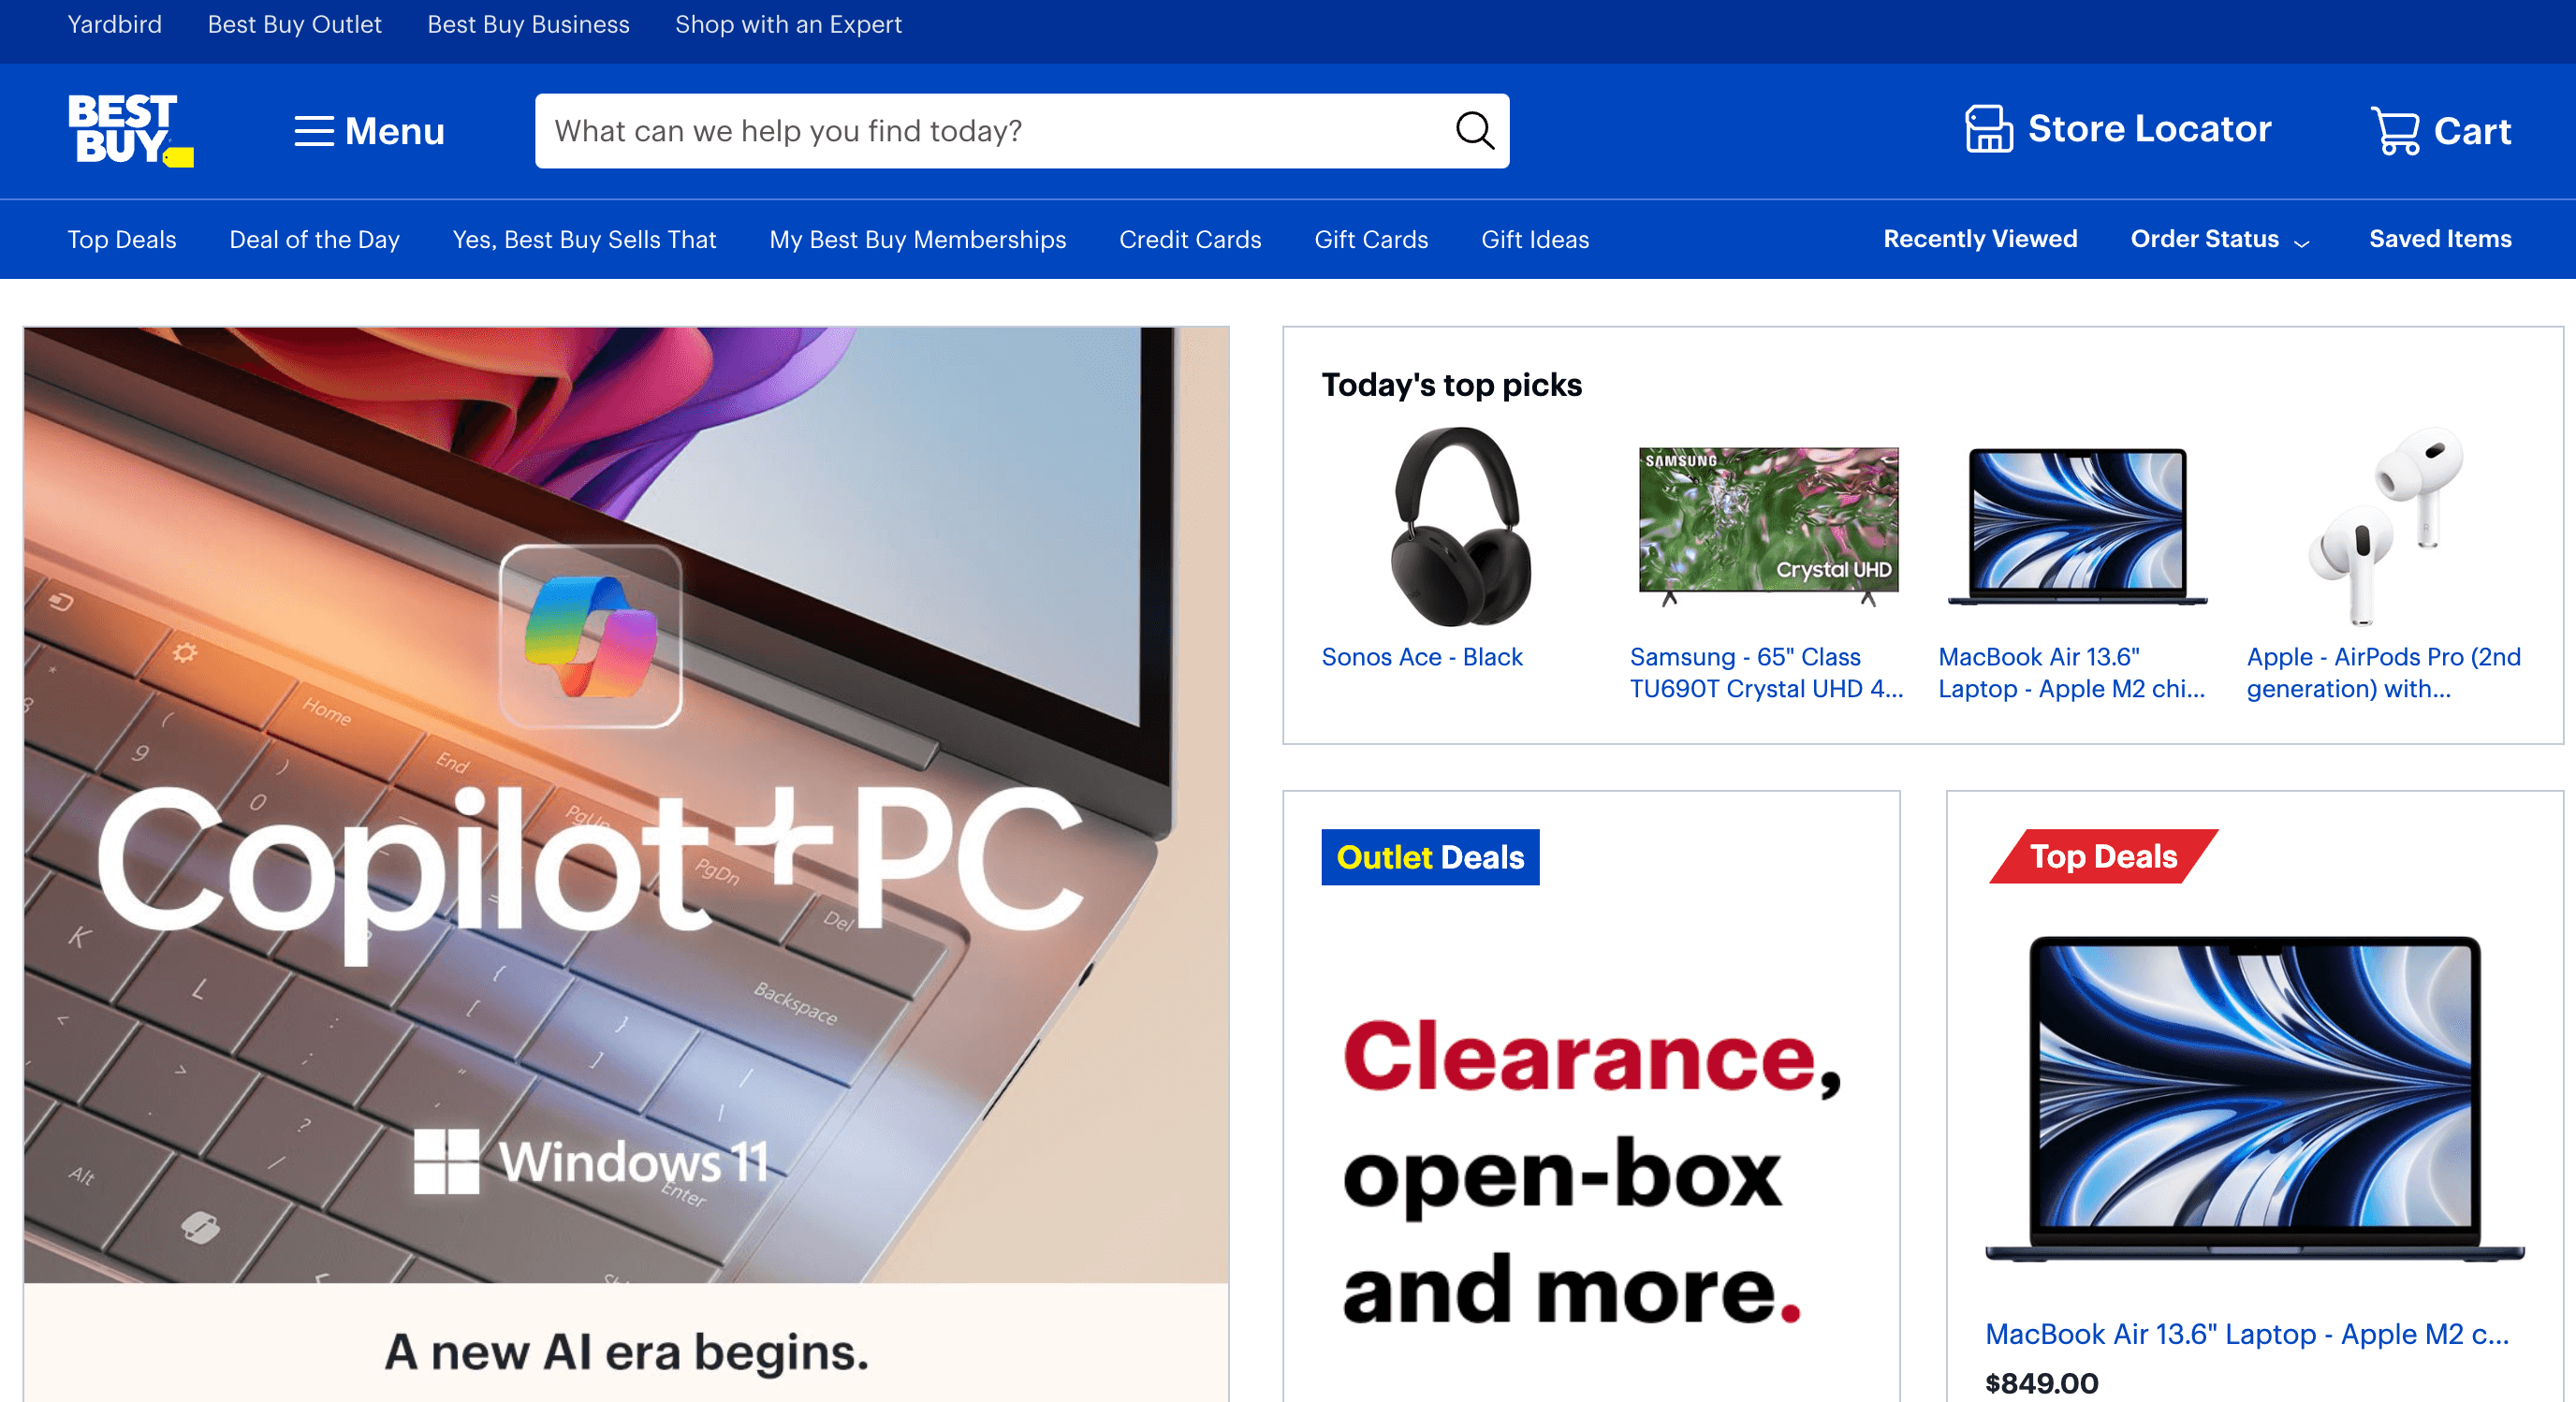The image size is (2576, 1402).
Task: Open the Top Deals navigation menu item
Action: tap(123, 240)
